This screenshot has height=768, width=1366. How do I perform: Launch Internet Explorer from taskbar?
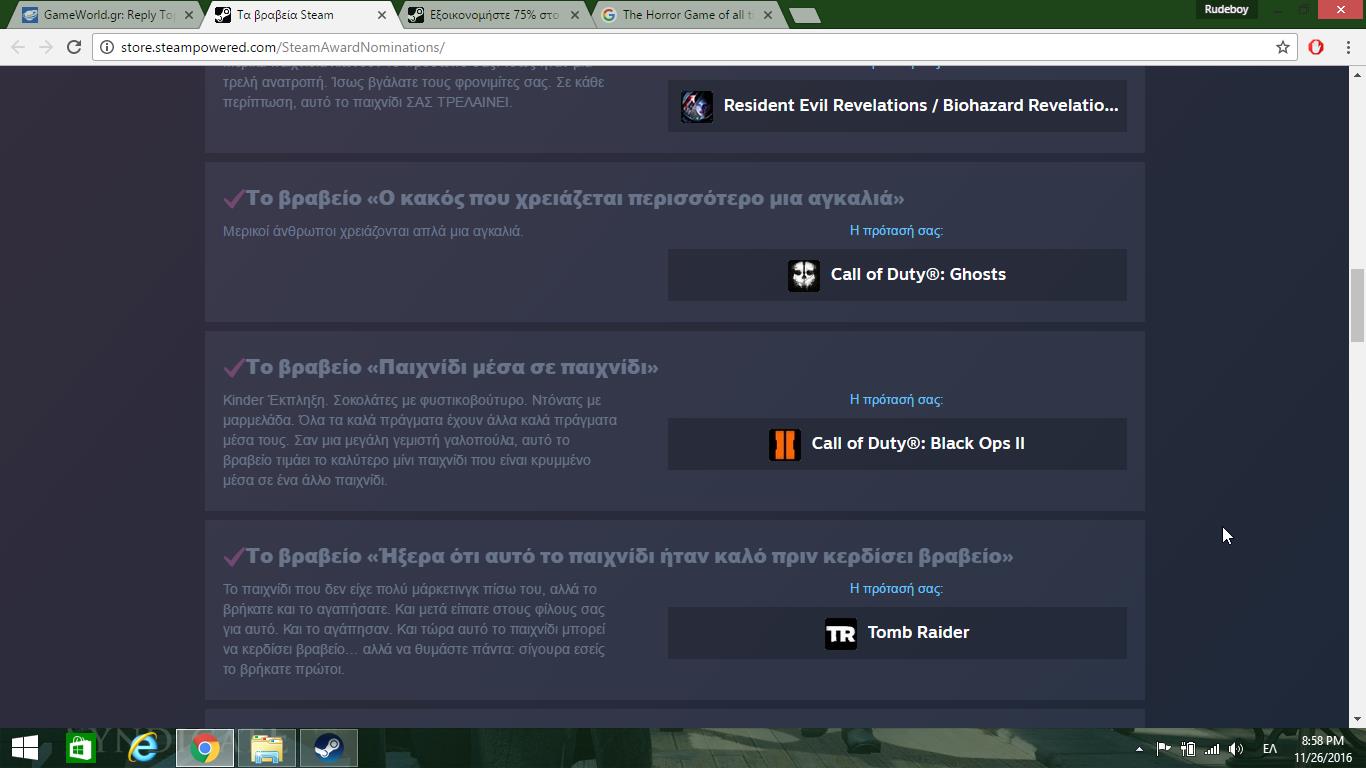point(143,748)
